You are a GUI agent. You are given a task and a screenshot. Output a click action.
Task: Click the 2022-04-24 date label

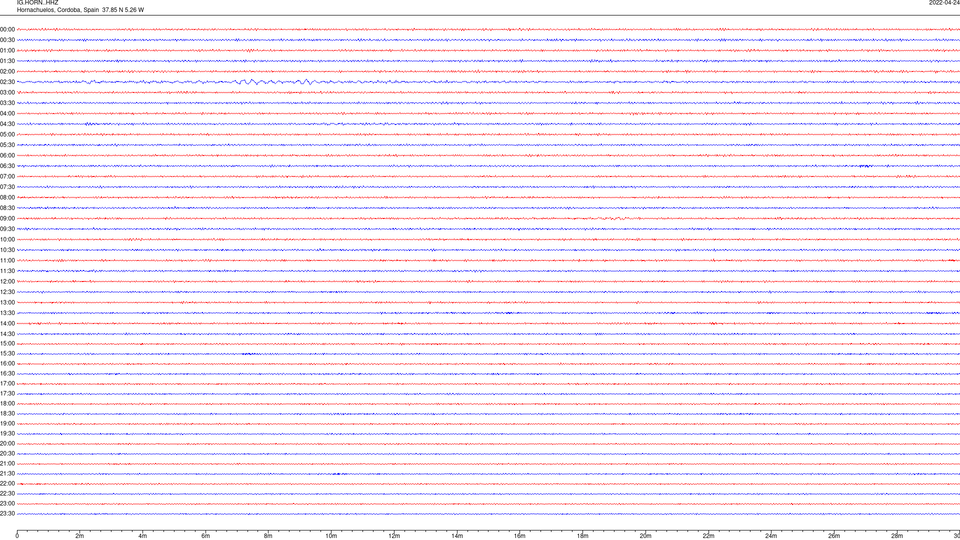(x=944, y=2)
